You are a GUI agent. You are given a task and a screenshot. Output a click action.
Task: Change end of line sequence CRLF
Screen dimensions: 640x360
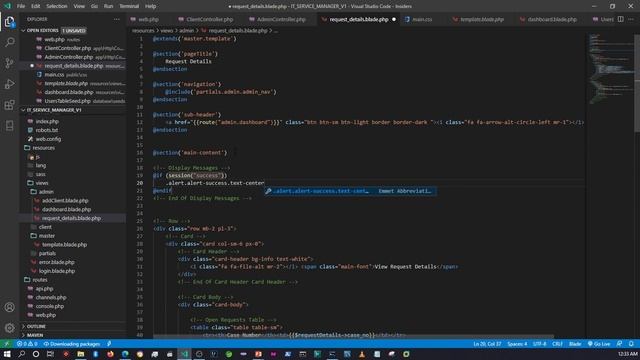click(557, 344)
